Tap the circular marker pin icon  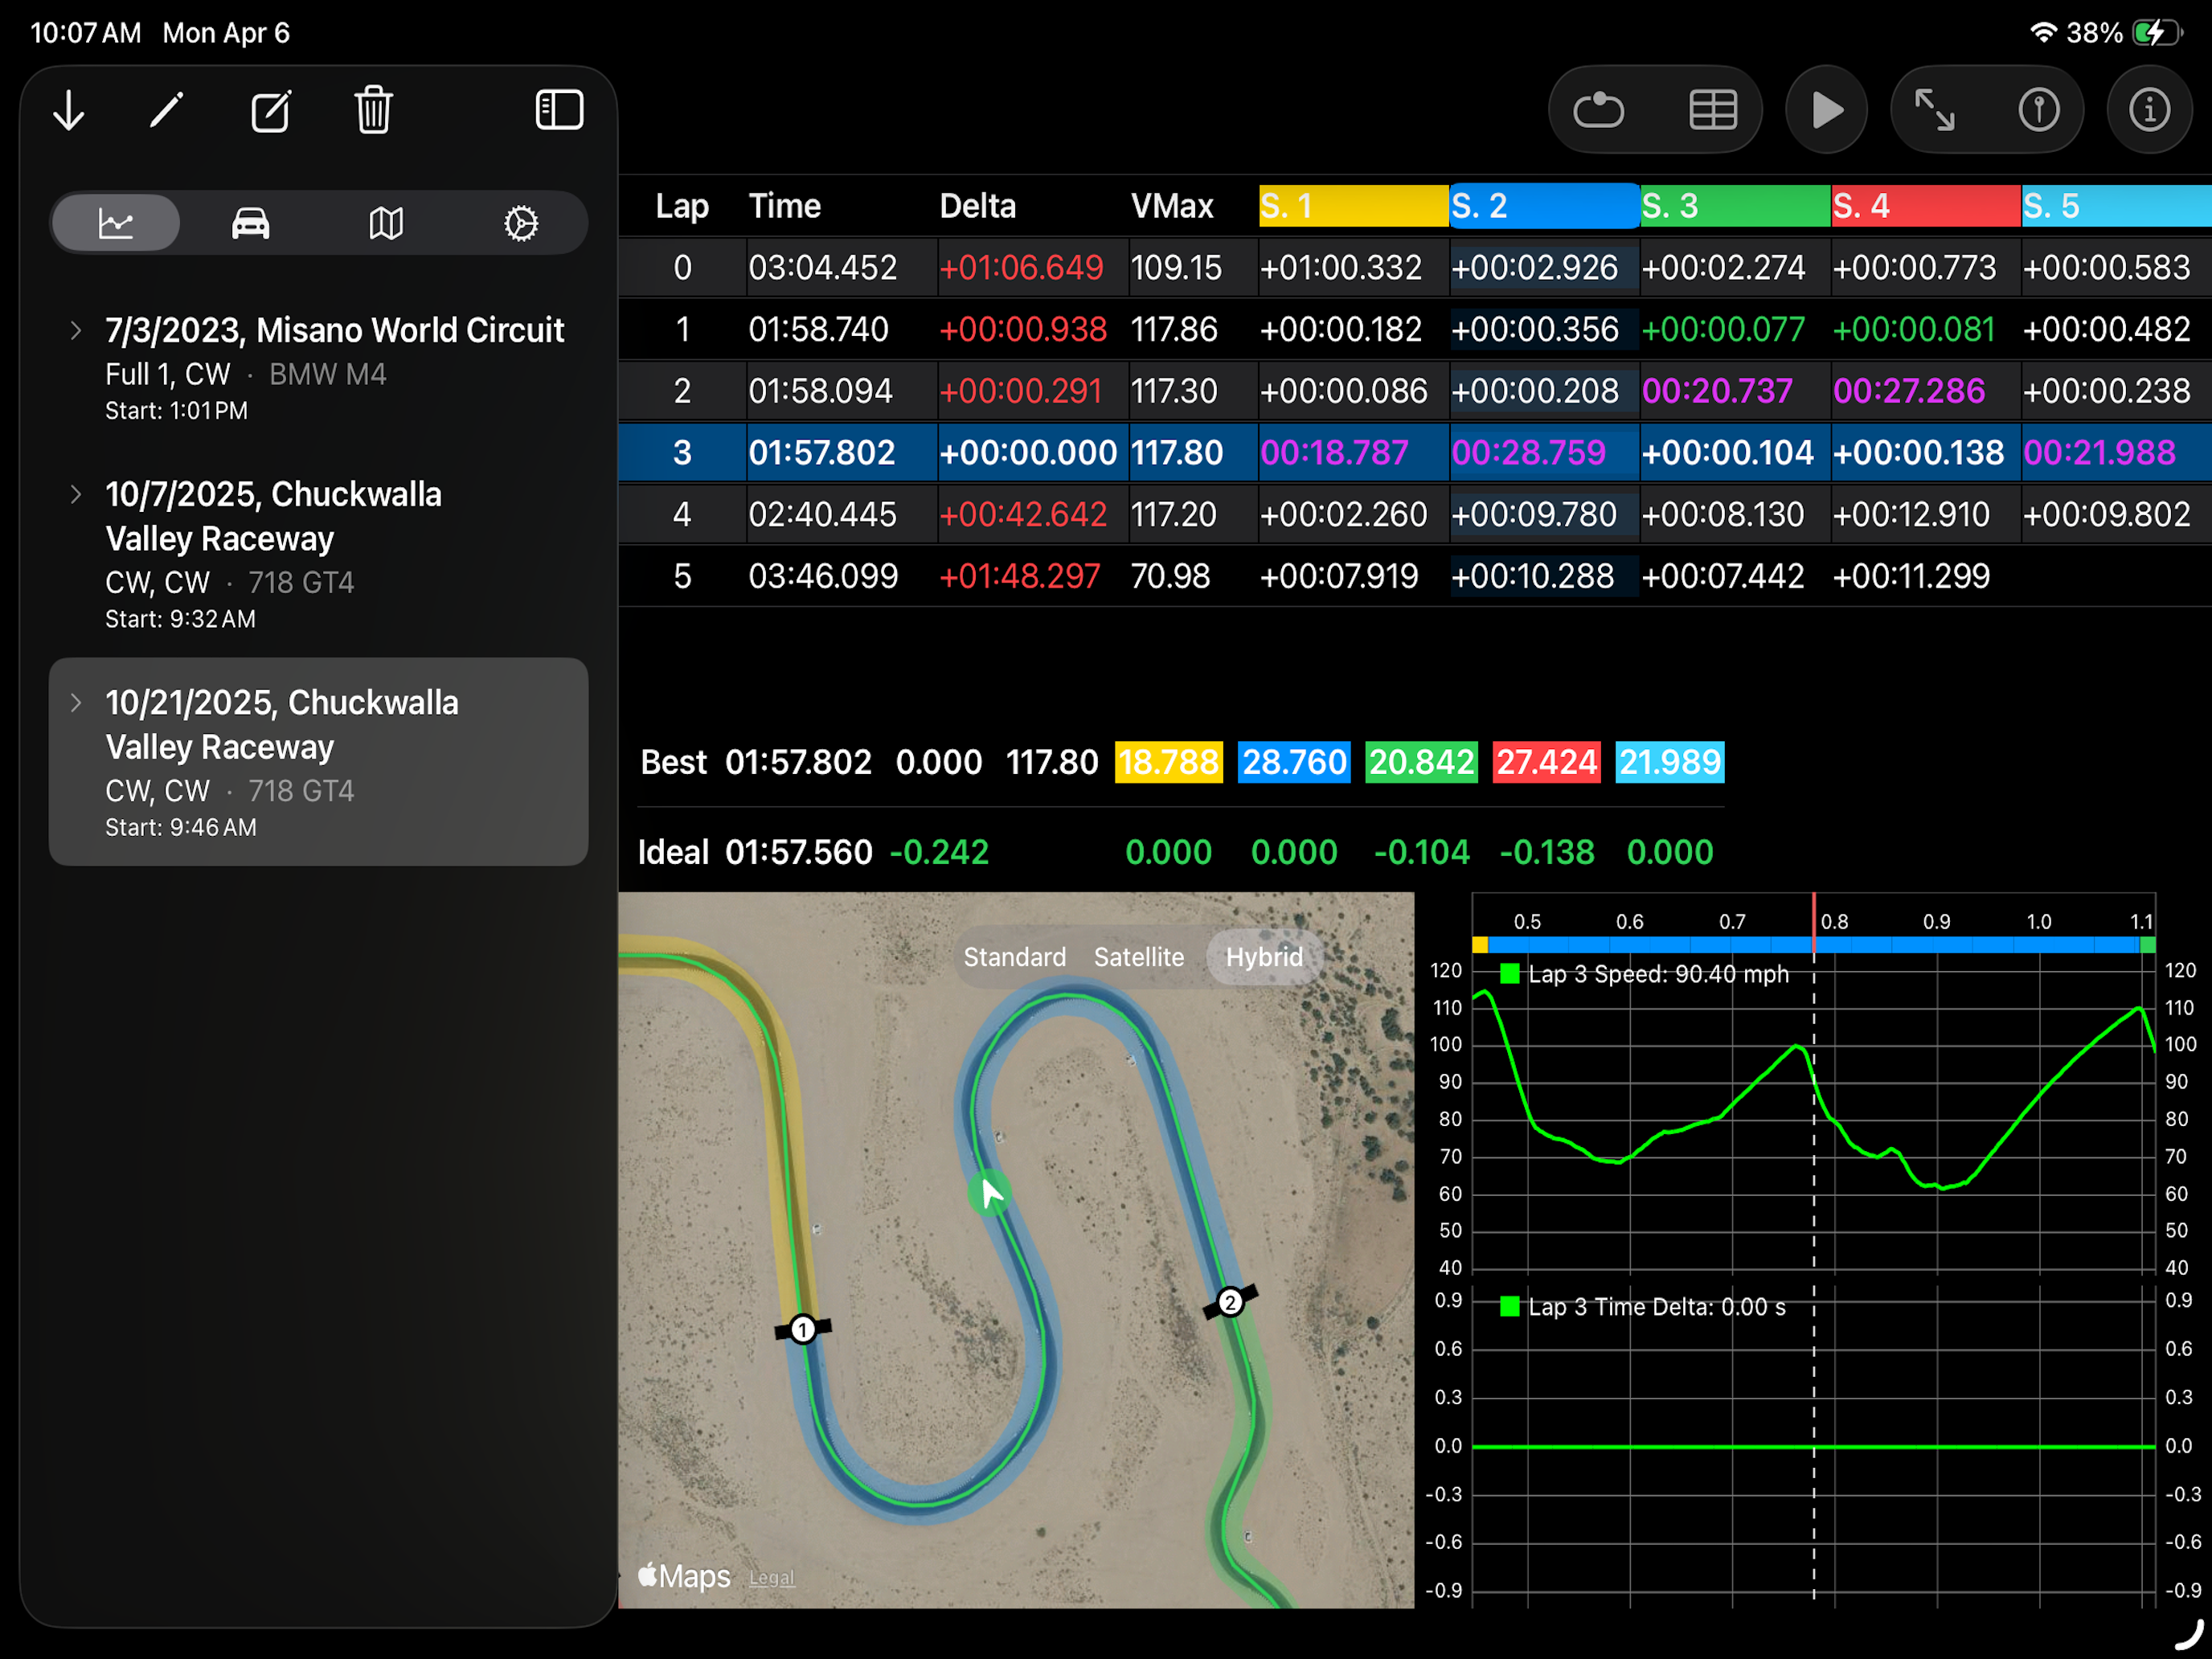point(2039,110)
